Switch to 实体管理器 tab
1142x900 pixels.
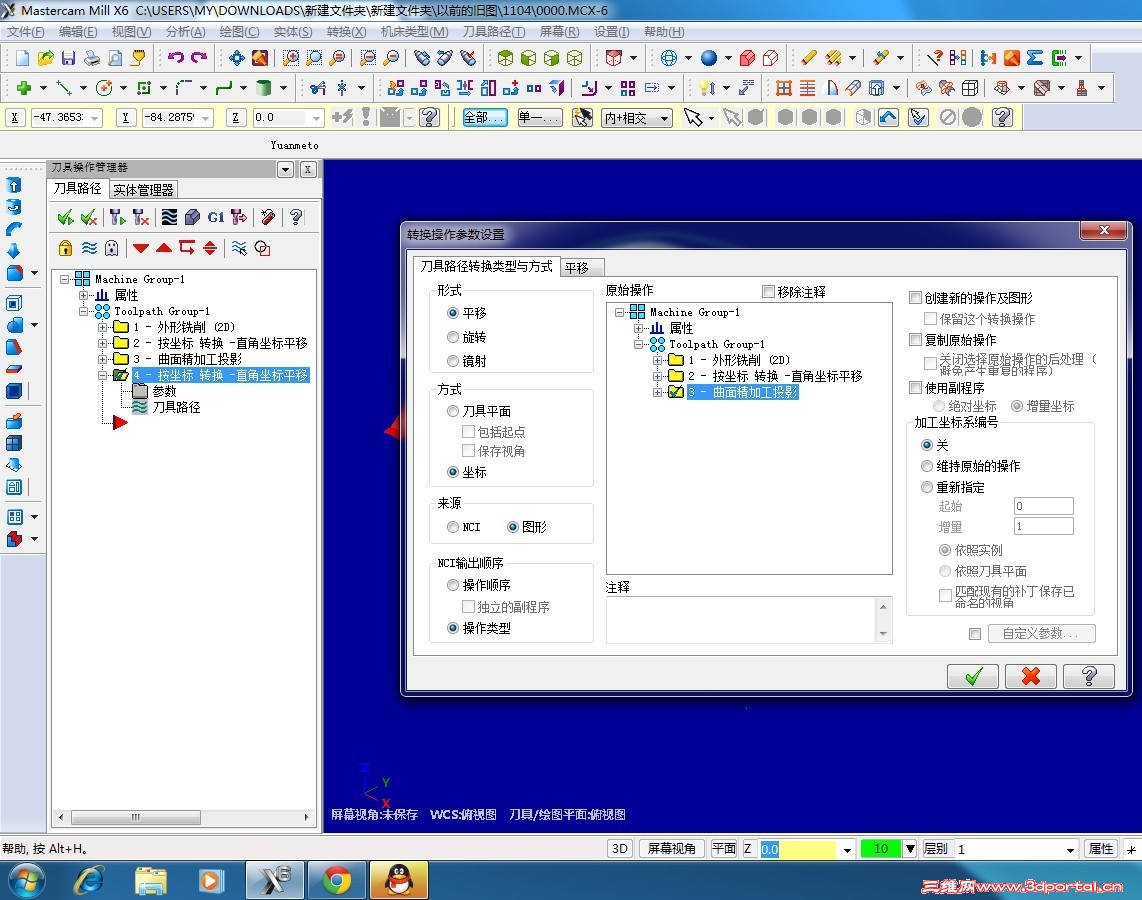pyautogui.click(x=143, y=190)
